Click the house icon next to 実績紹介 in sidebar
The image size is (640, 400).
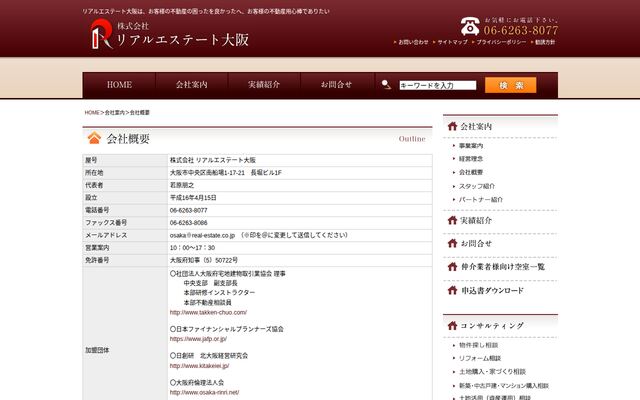(x=452, y=220)
